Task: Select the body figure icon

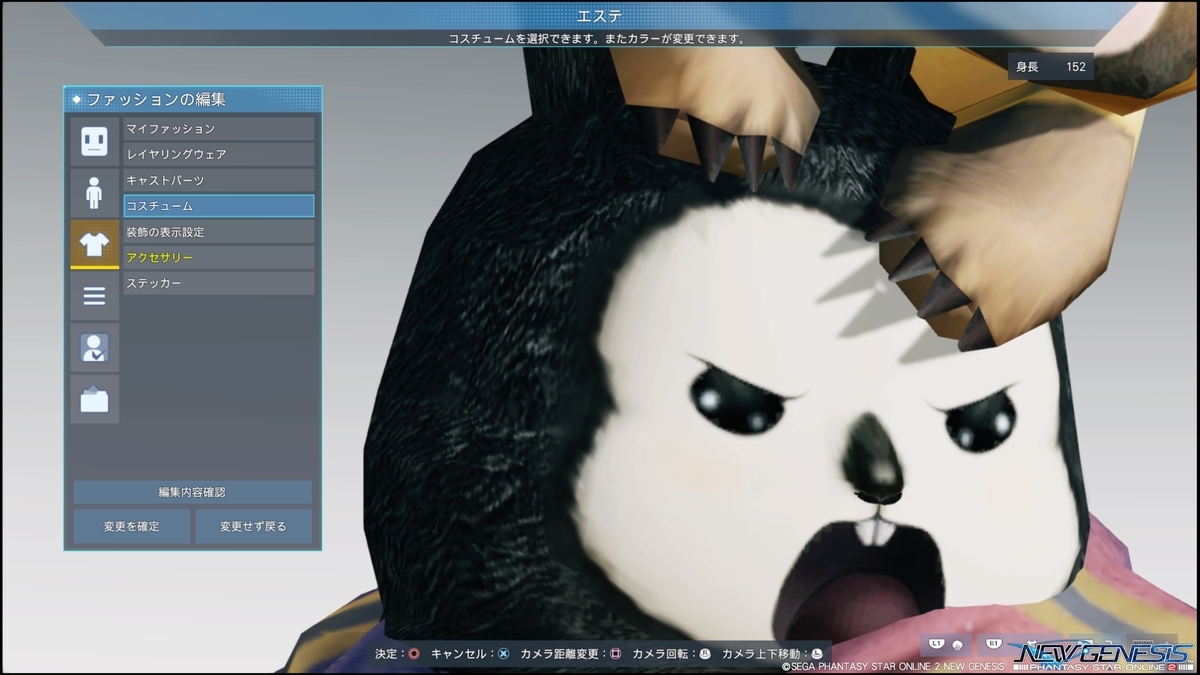Action: pyautogui.click(x=94, y=193)
